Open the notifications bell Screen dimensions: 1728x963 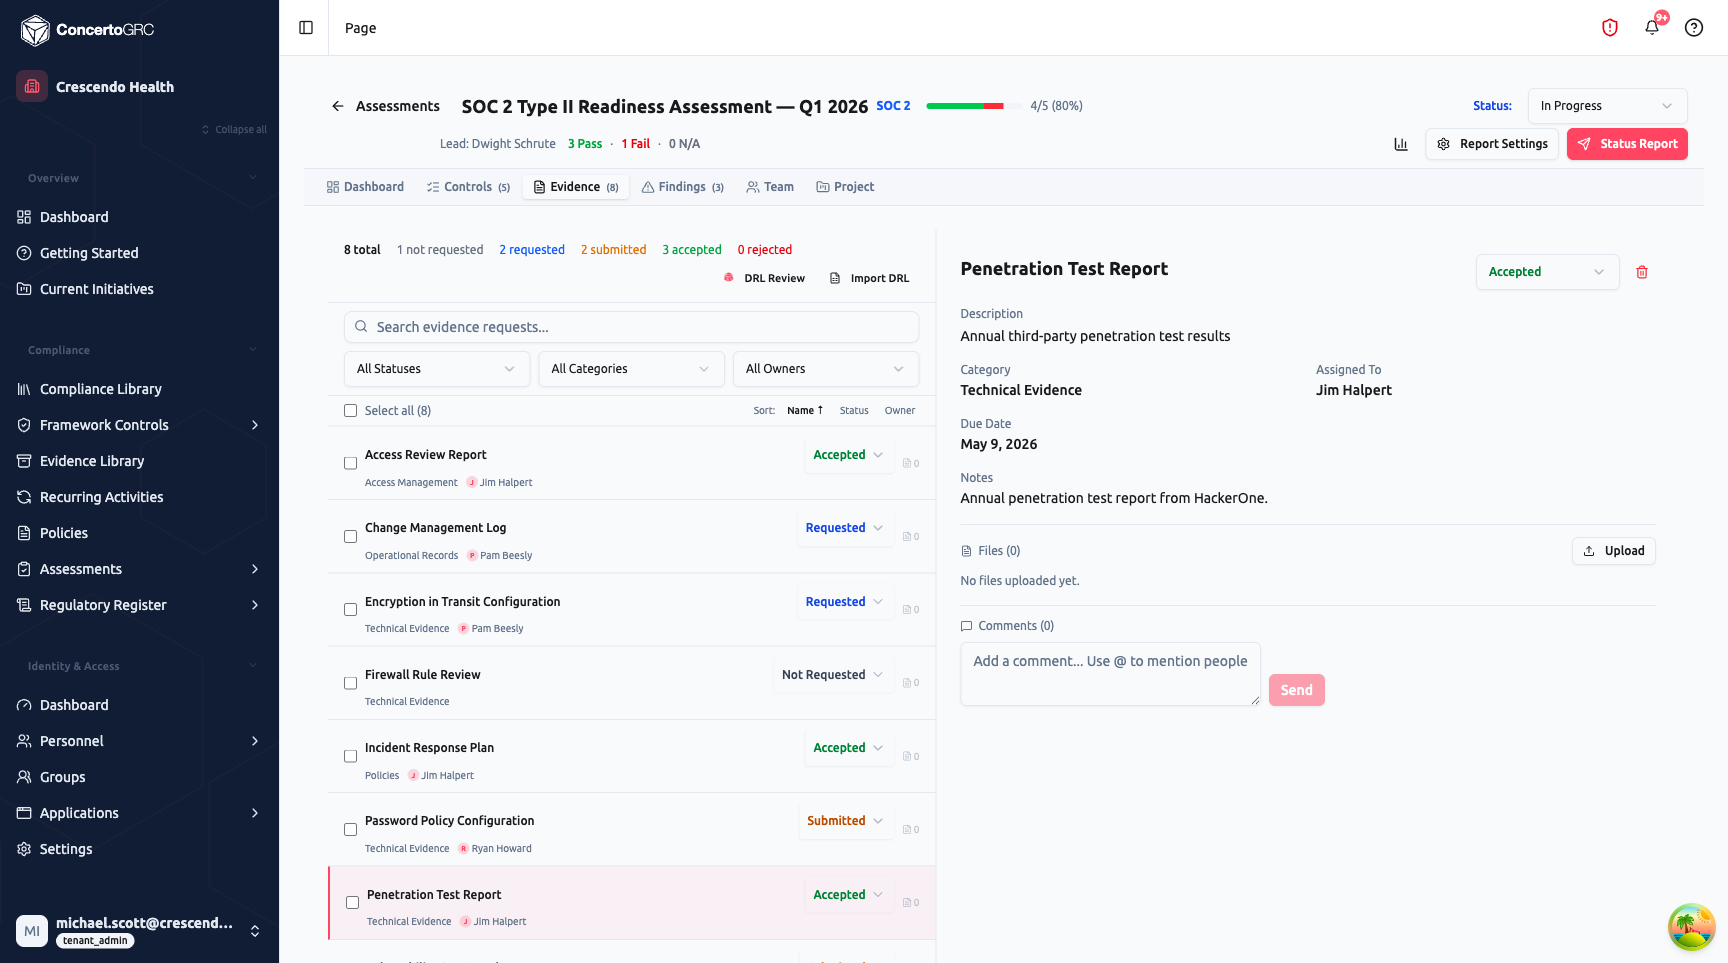[x=1652, y=28]
